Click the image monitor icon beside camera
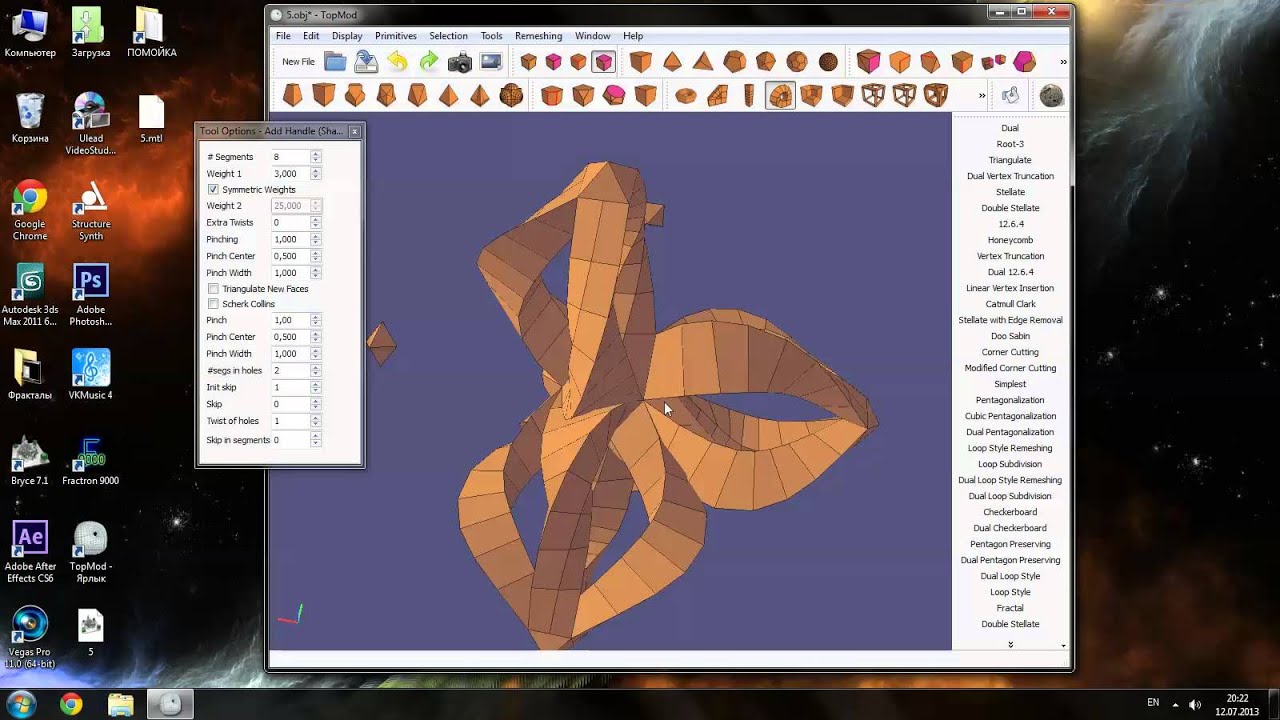 tap(490, 62)
